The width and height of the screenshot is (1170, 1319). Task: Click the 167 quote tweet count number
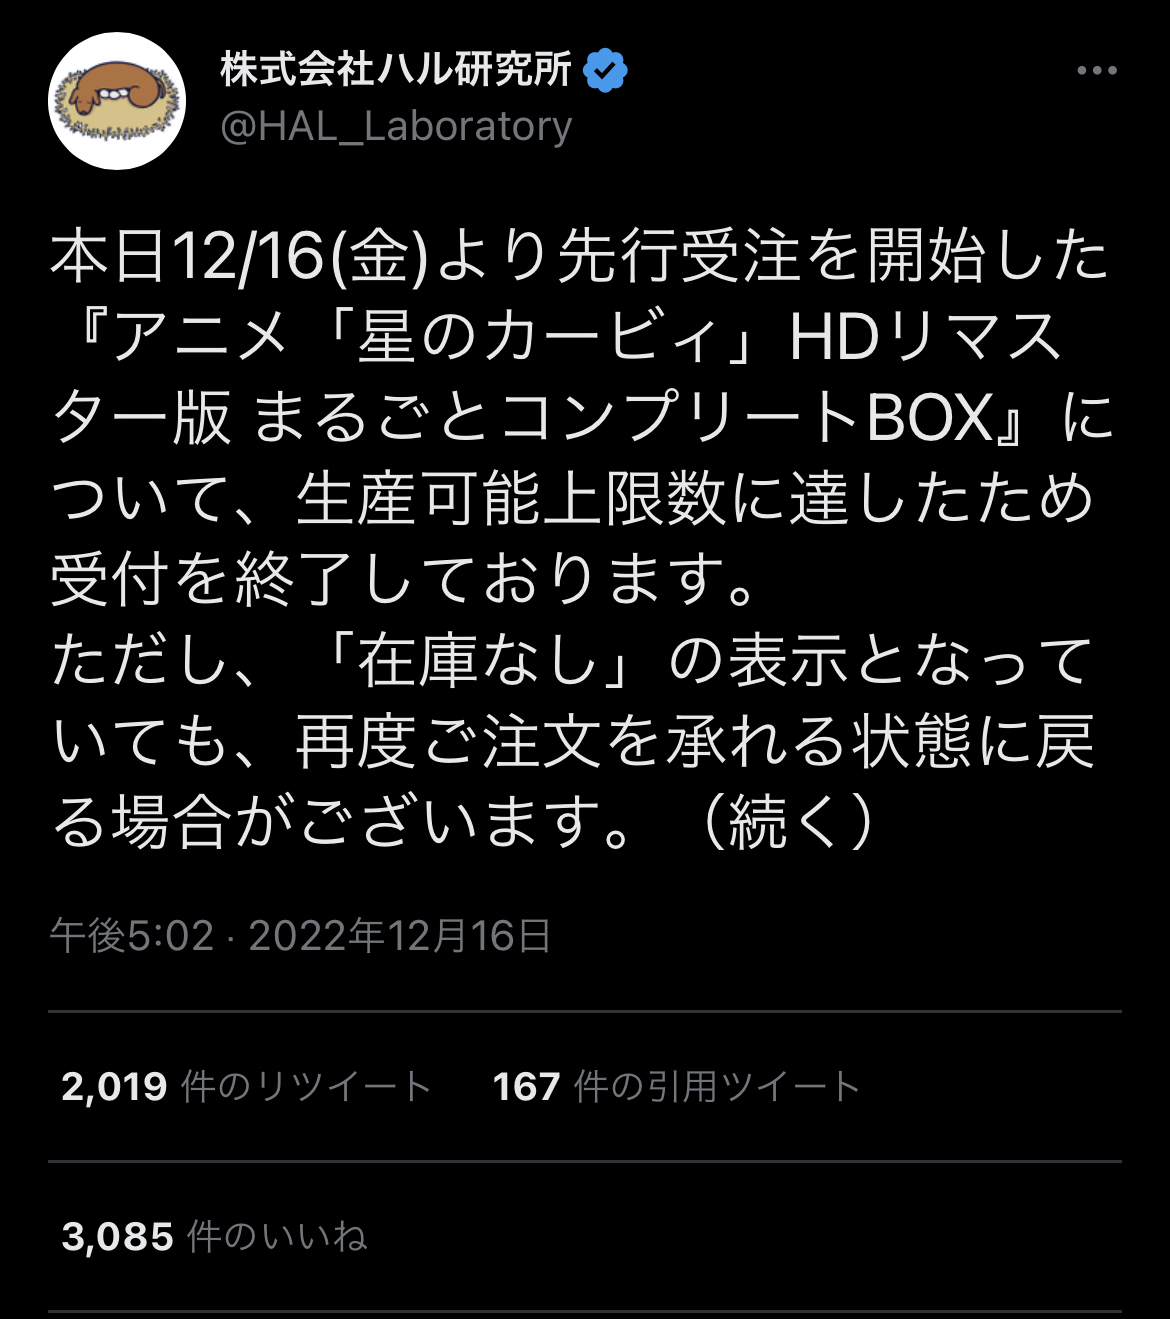[526, 1087]
